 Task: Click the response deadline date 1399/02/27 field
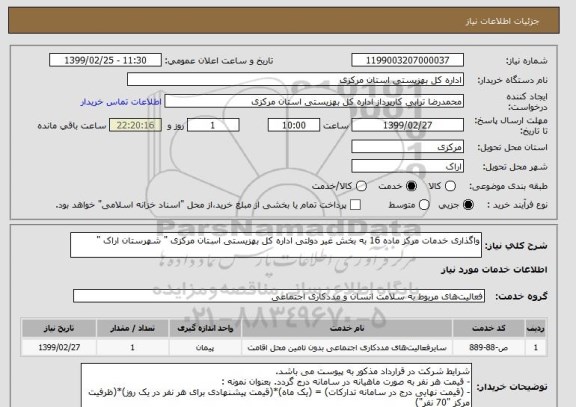point(407,125)
